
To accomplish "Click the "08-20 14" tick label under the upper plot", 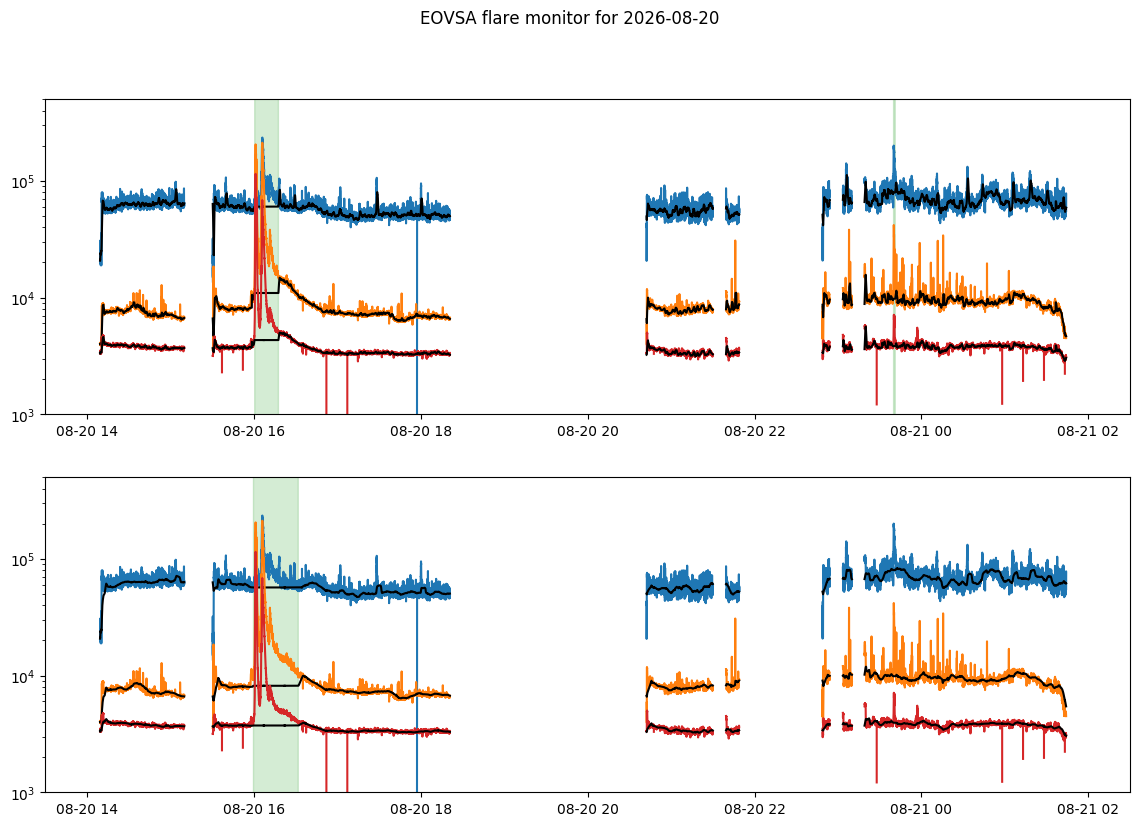I will tap(87, 431).
